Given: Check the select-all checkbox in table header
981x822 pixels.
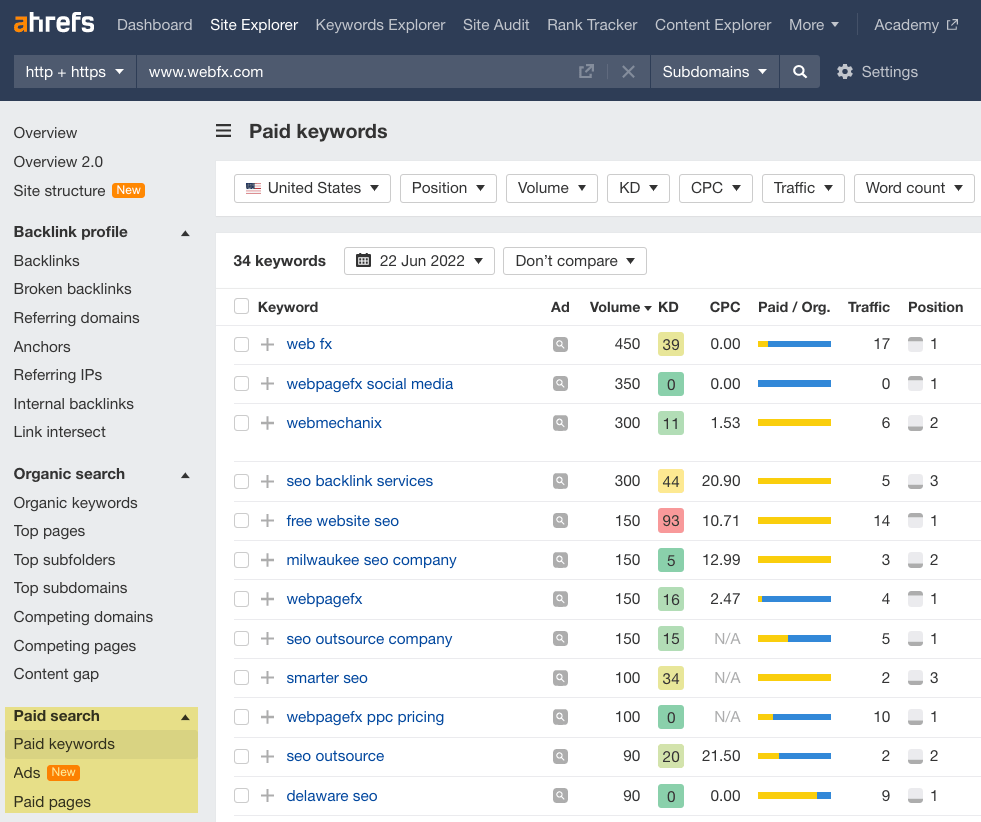Looking at the screenshot, I should (241, 307).
